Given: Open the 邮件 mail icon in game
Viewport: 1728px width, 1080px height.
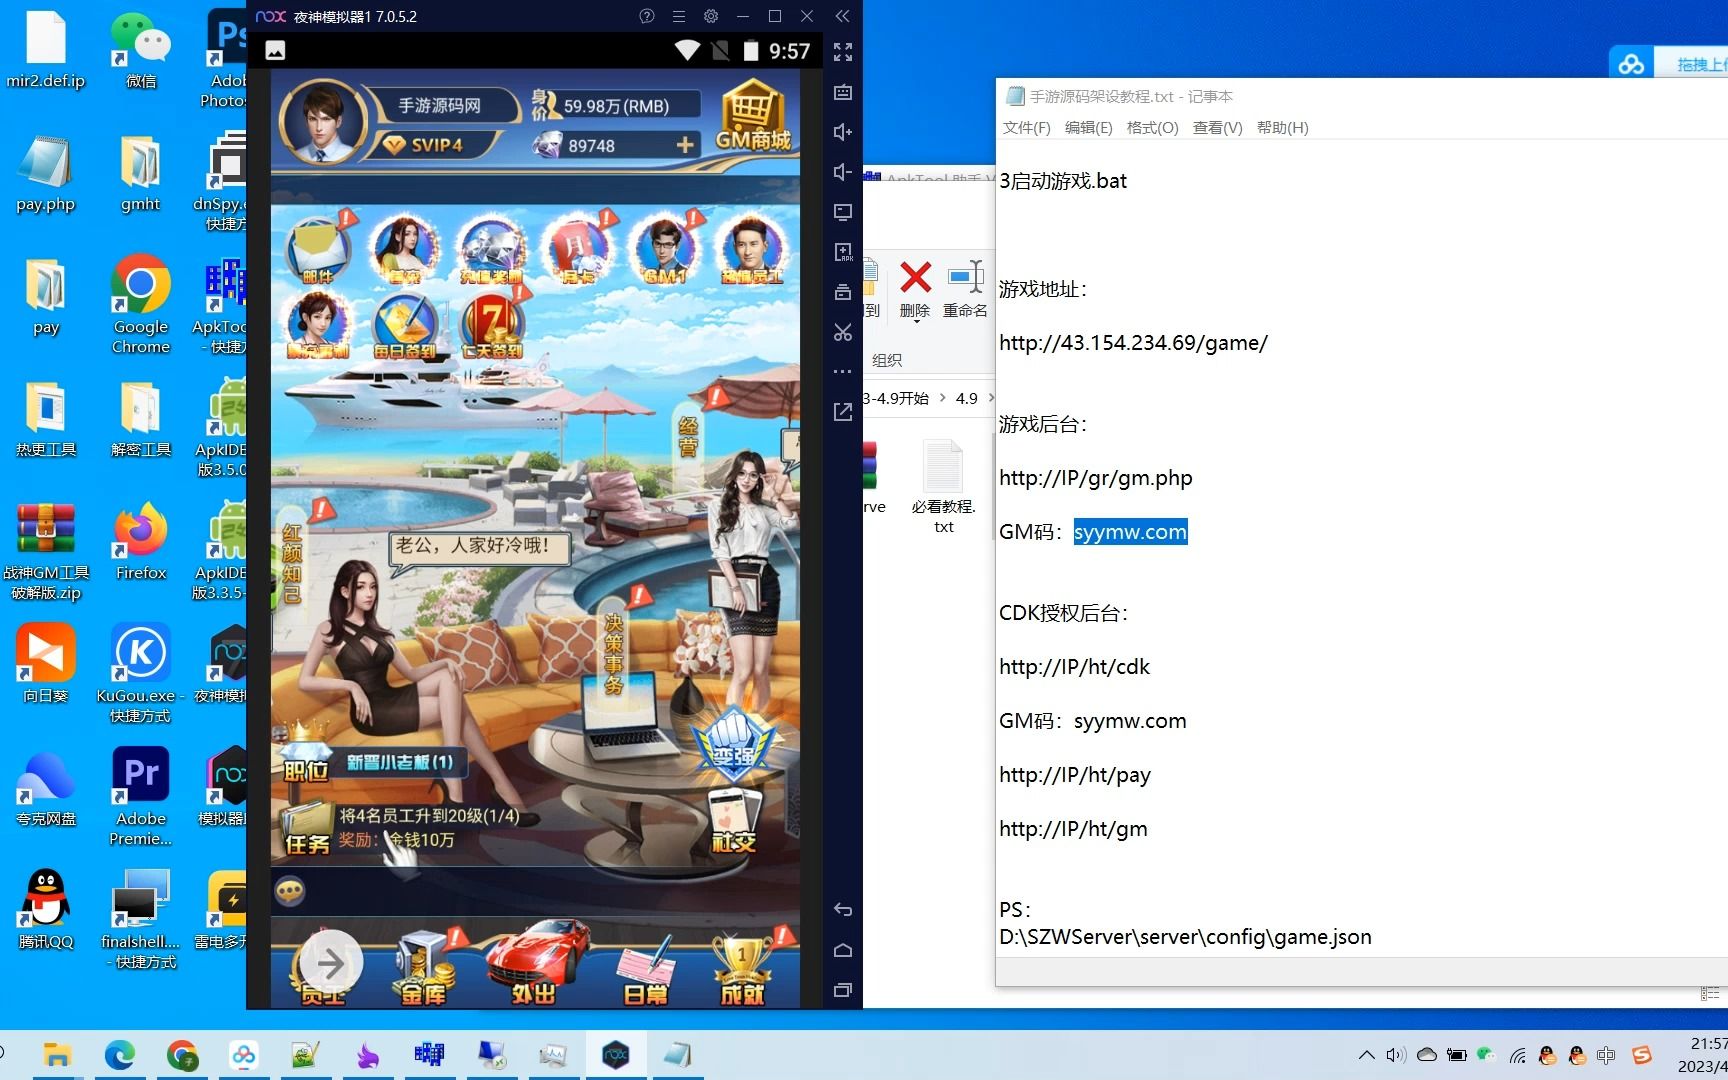Looking at the screenshot, I should (x=318, y=249).
